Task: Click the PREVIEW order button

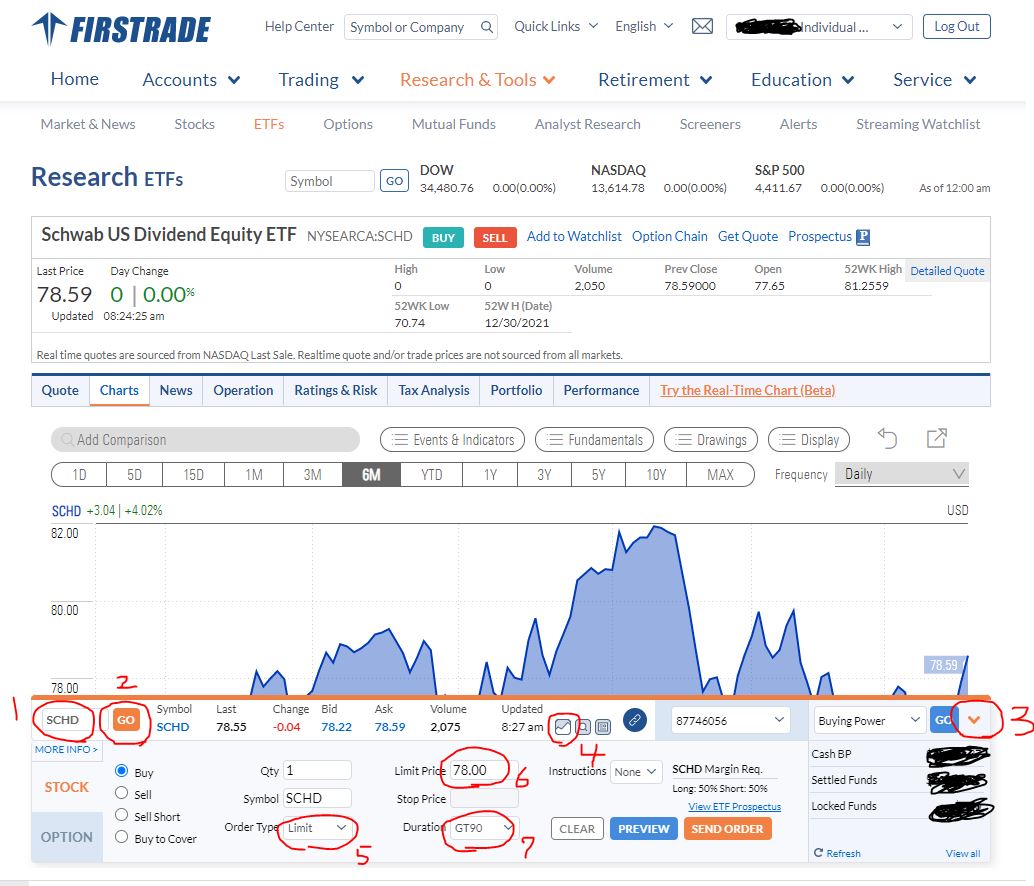Action: [x=644, y=829]
